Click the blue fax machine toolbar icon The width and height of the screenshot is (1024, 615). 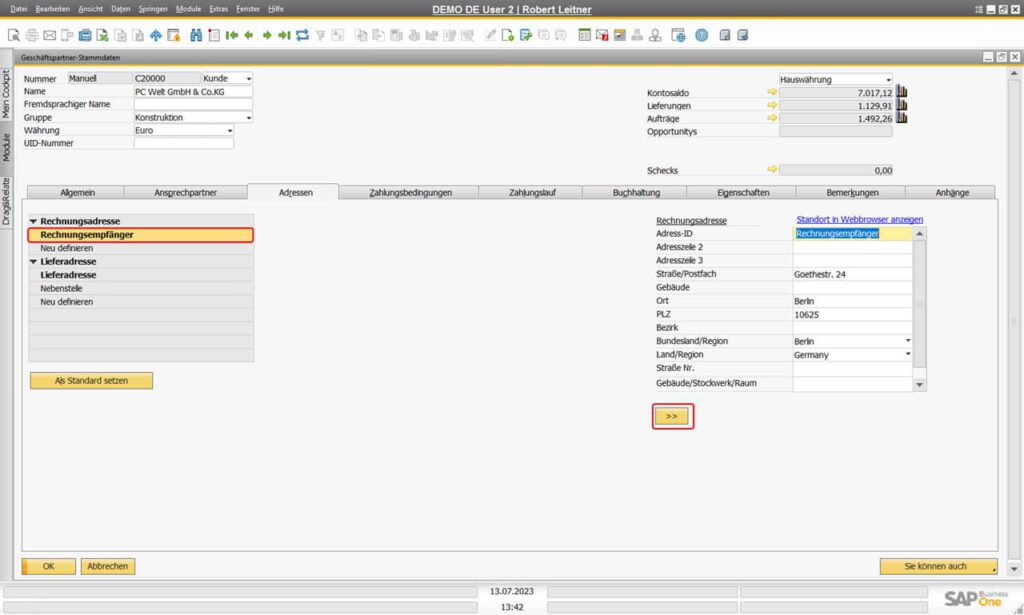85,35
